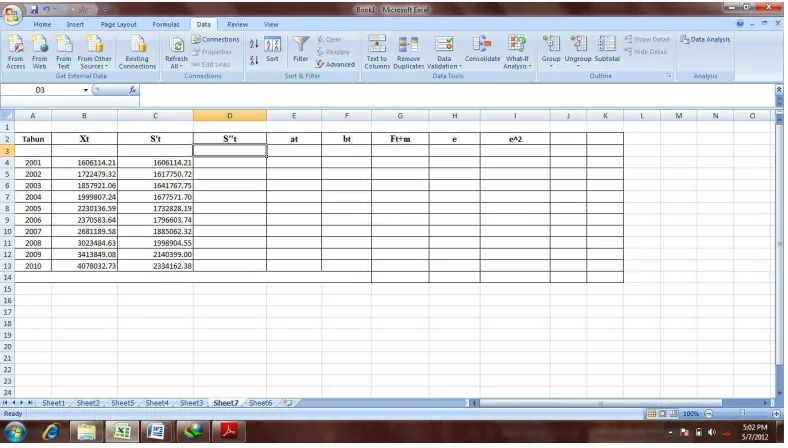This screenshot has width=788, height=448.
Task: Open Internet Explorer from taskbar
Action: coord(51,431)
